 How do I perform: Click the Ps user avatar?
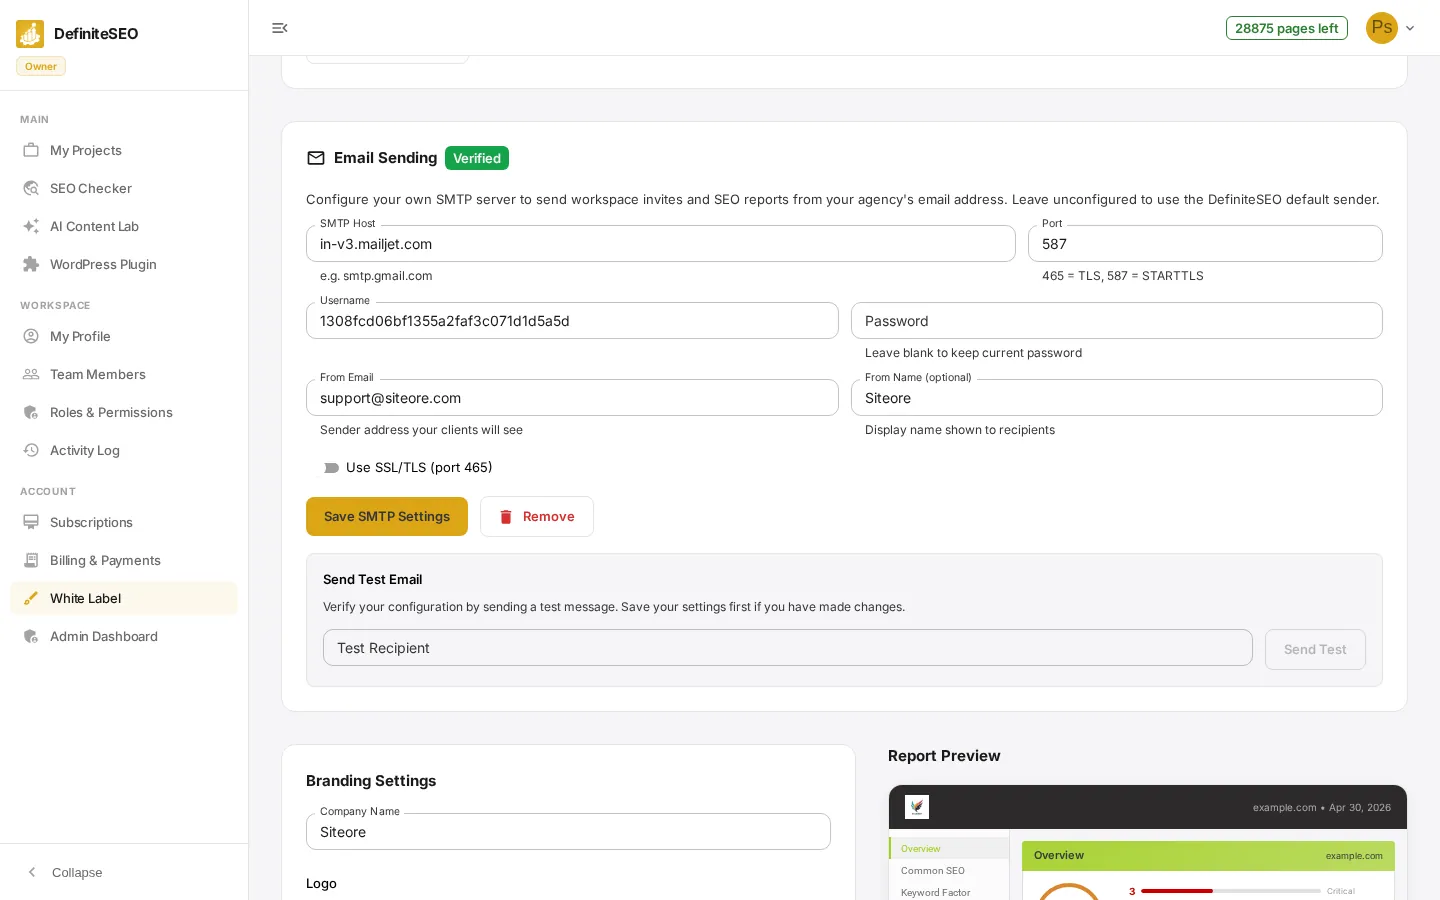pos(1382,28)
